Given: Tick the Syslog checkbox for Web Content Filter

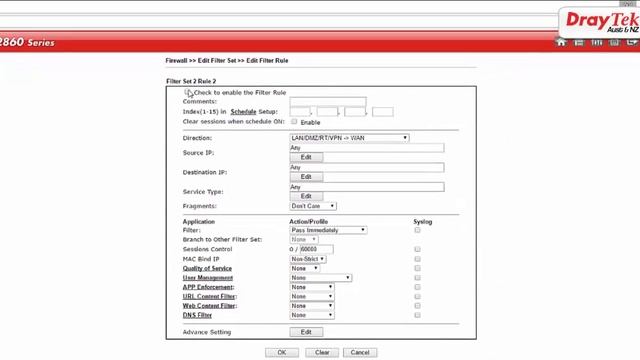Looking at the screenshot, I should pos(417,306).
